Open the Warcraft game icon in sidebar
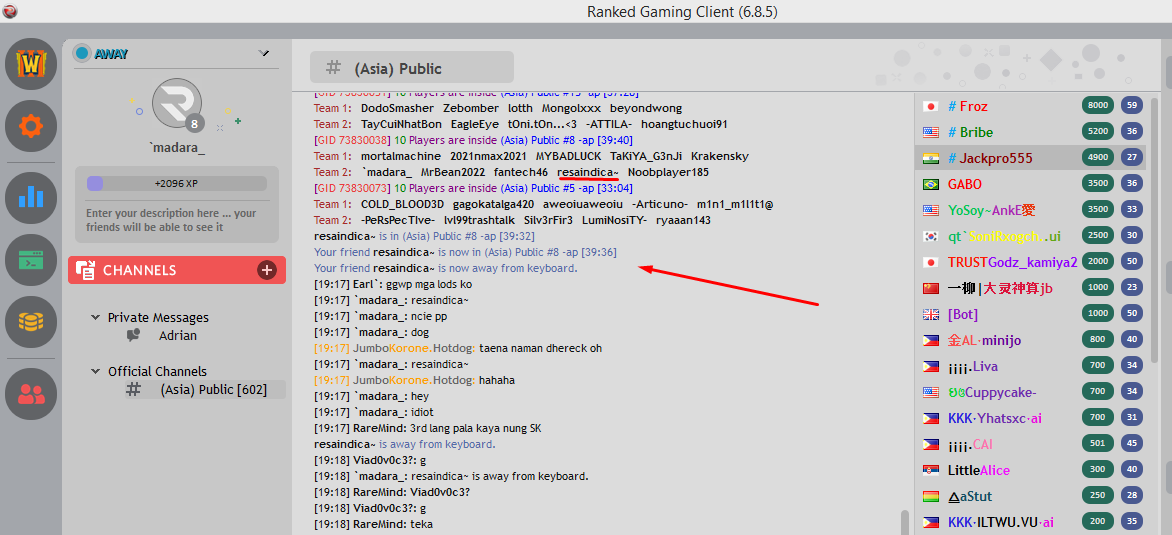The image size is (1172, 535). [x=31, y=64]
